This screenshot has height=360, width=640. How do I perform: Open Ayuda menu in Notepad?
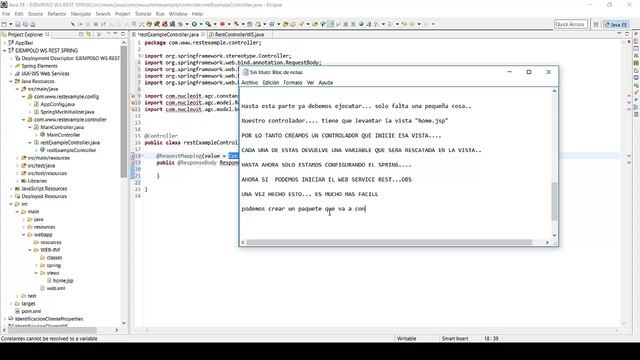pyautogui.click(x=325, y=82)
